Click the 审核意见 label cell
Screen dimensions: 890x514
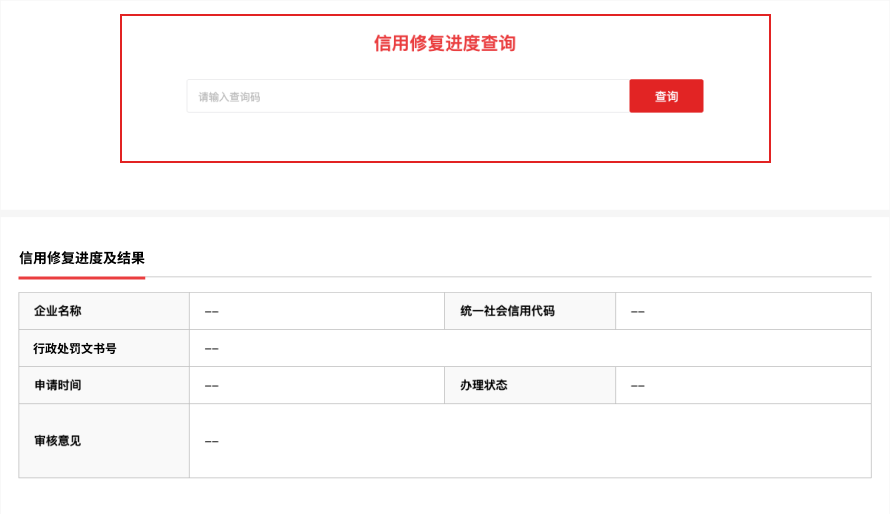[104, 441]
